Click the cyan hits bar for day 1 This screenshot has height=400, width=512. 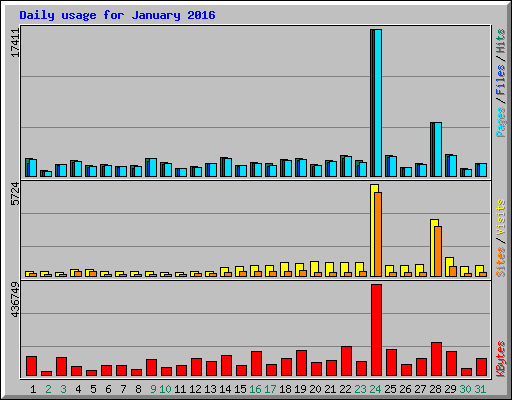tap(33, 168)
